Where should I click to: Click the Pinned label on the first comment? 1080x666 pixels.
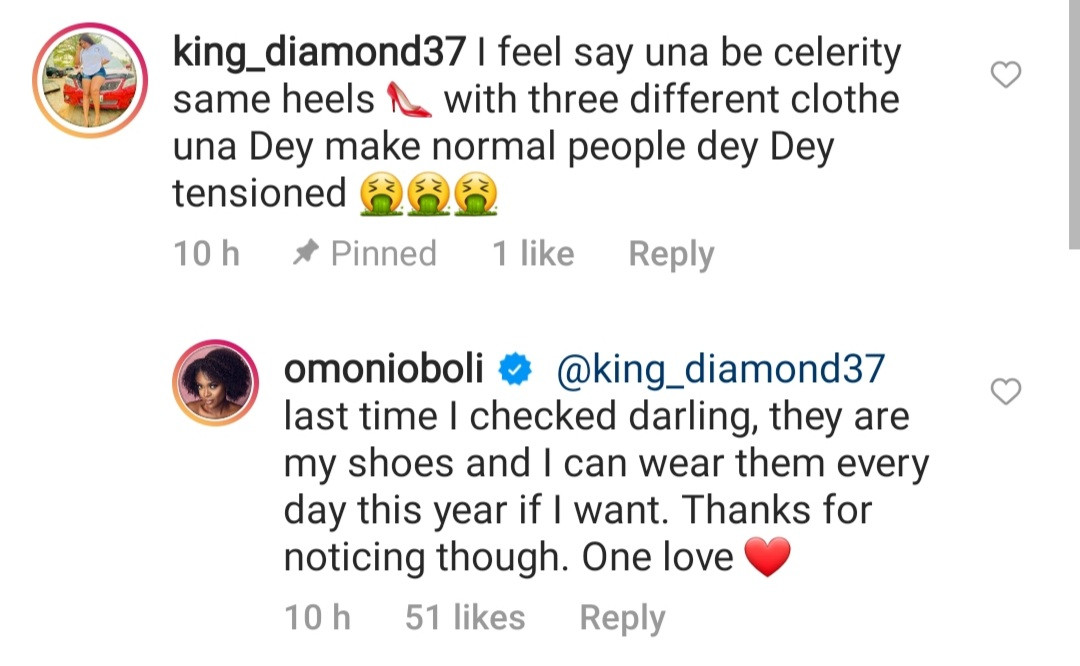[383, 254]
